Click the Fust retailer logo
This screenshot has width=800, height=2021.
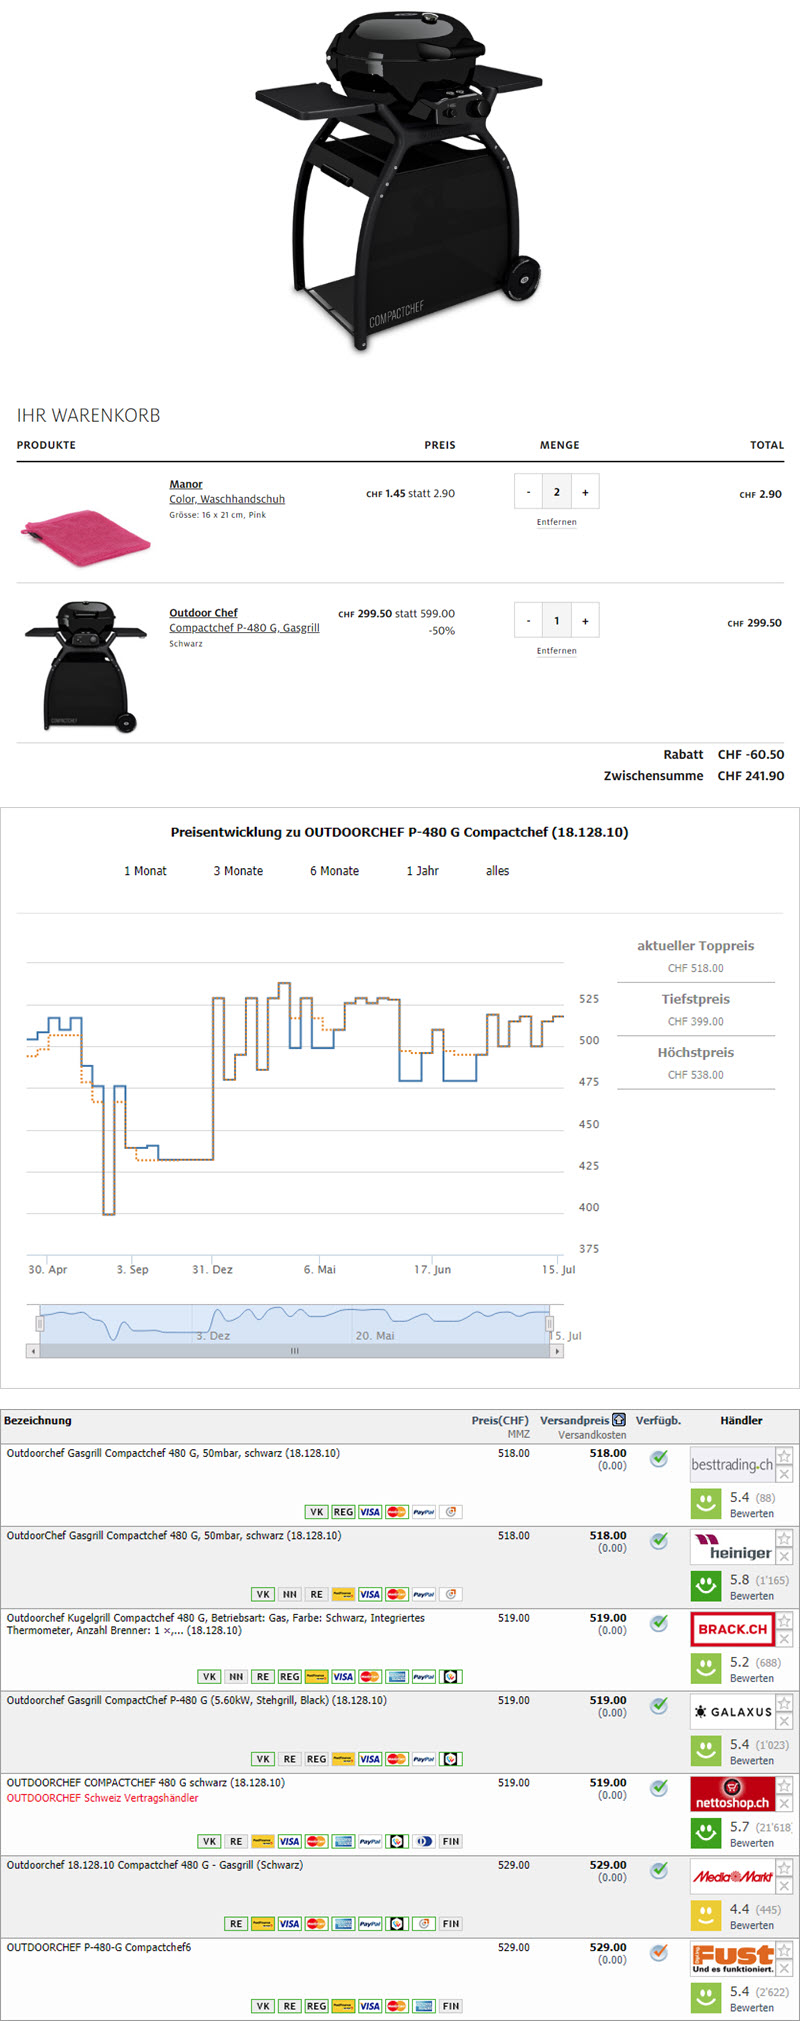733,1958
